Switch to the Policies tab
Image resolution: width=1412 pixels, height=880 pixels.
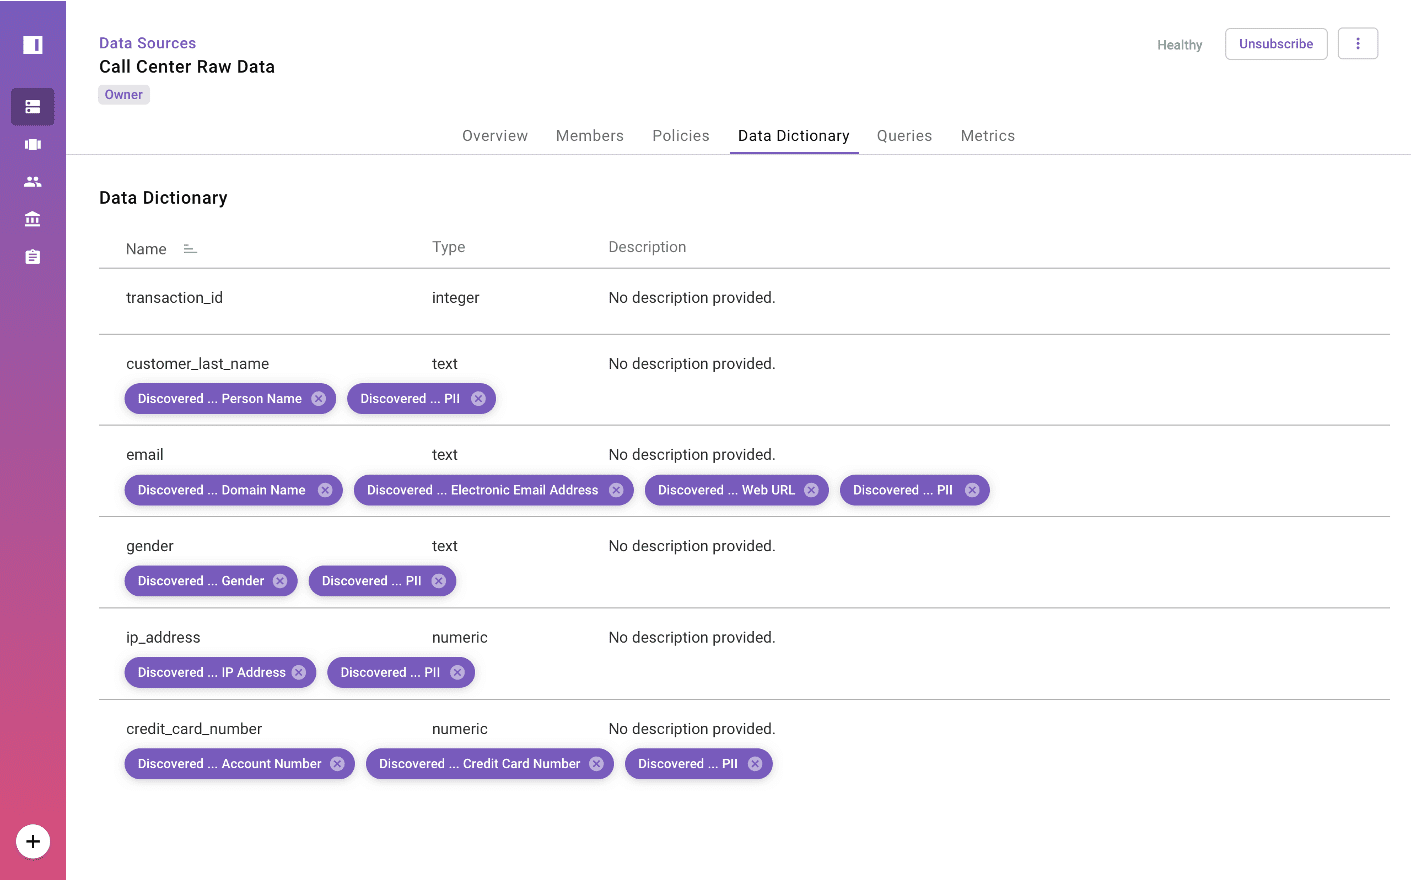[680, 136]
